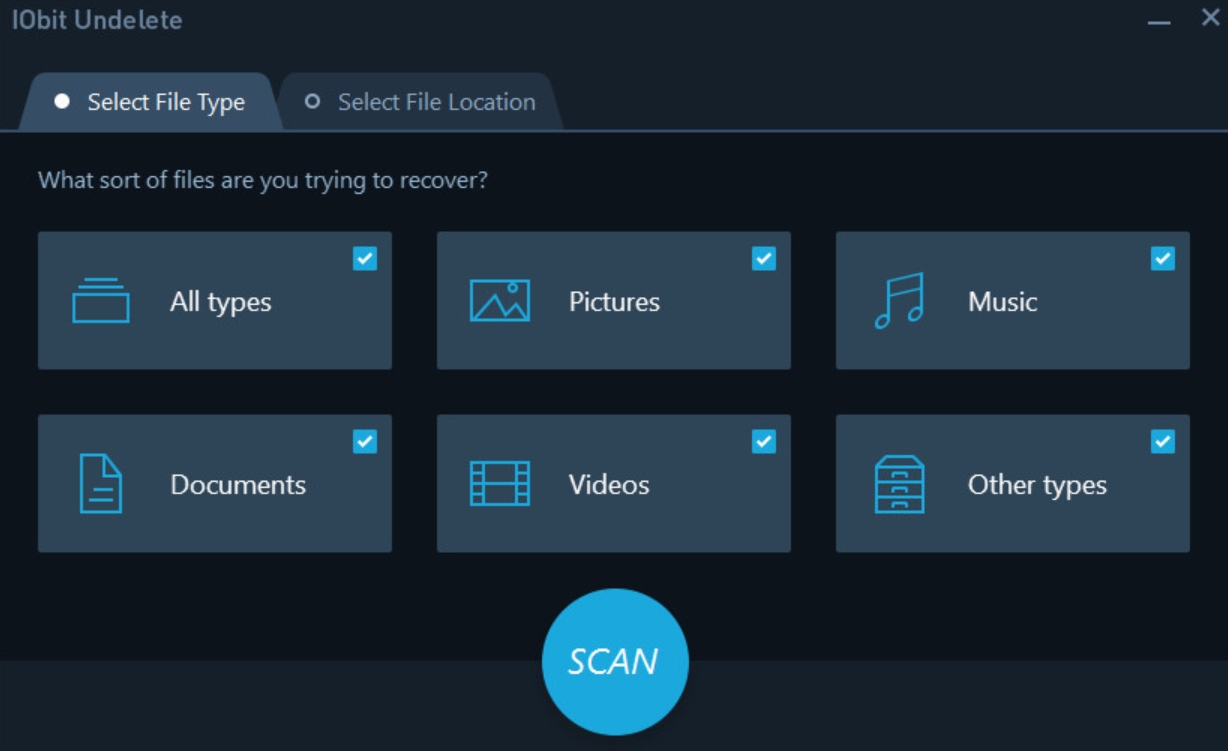Minimize the IObit Undelete window
The image size is (1228, 751).
[1158, 20]
